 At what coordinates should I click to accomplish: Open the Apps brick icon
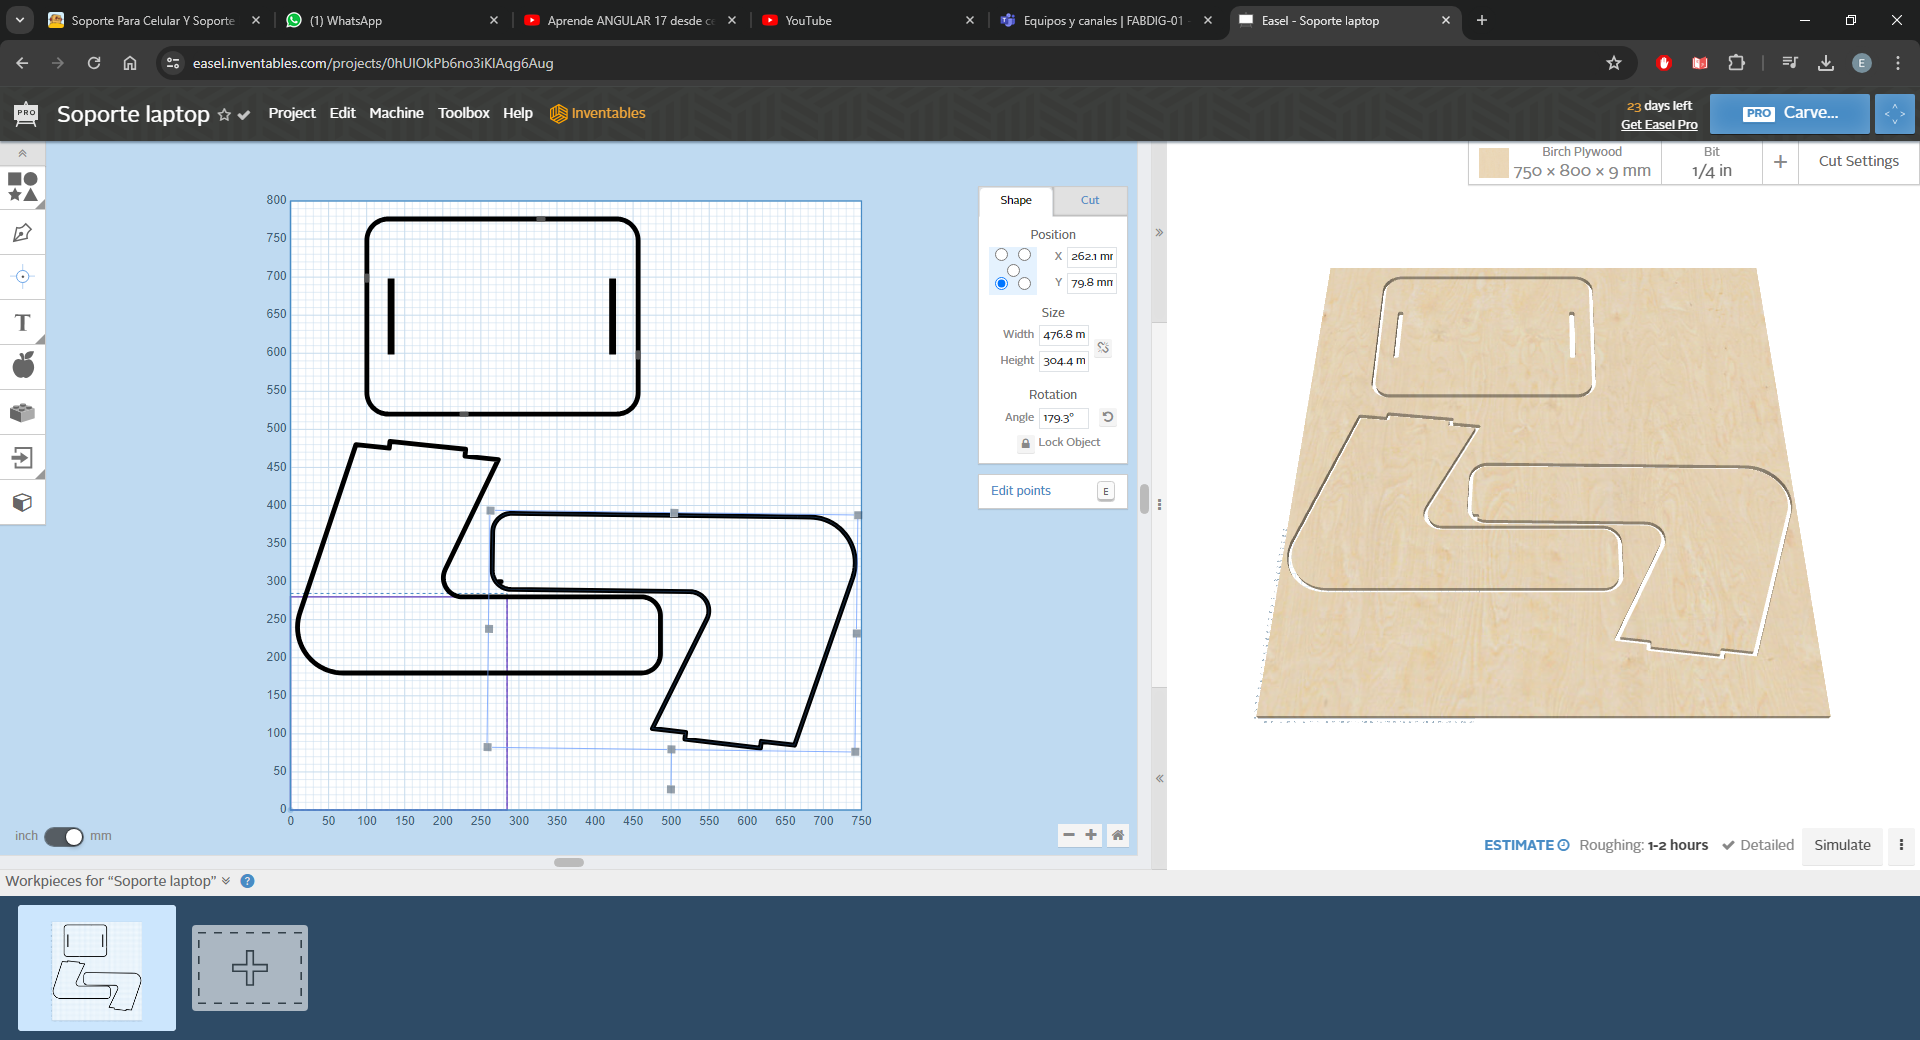pyautogui.click(x=22, y=412)
